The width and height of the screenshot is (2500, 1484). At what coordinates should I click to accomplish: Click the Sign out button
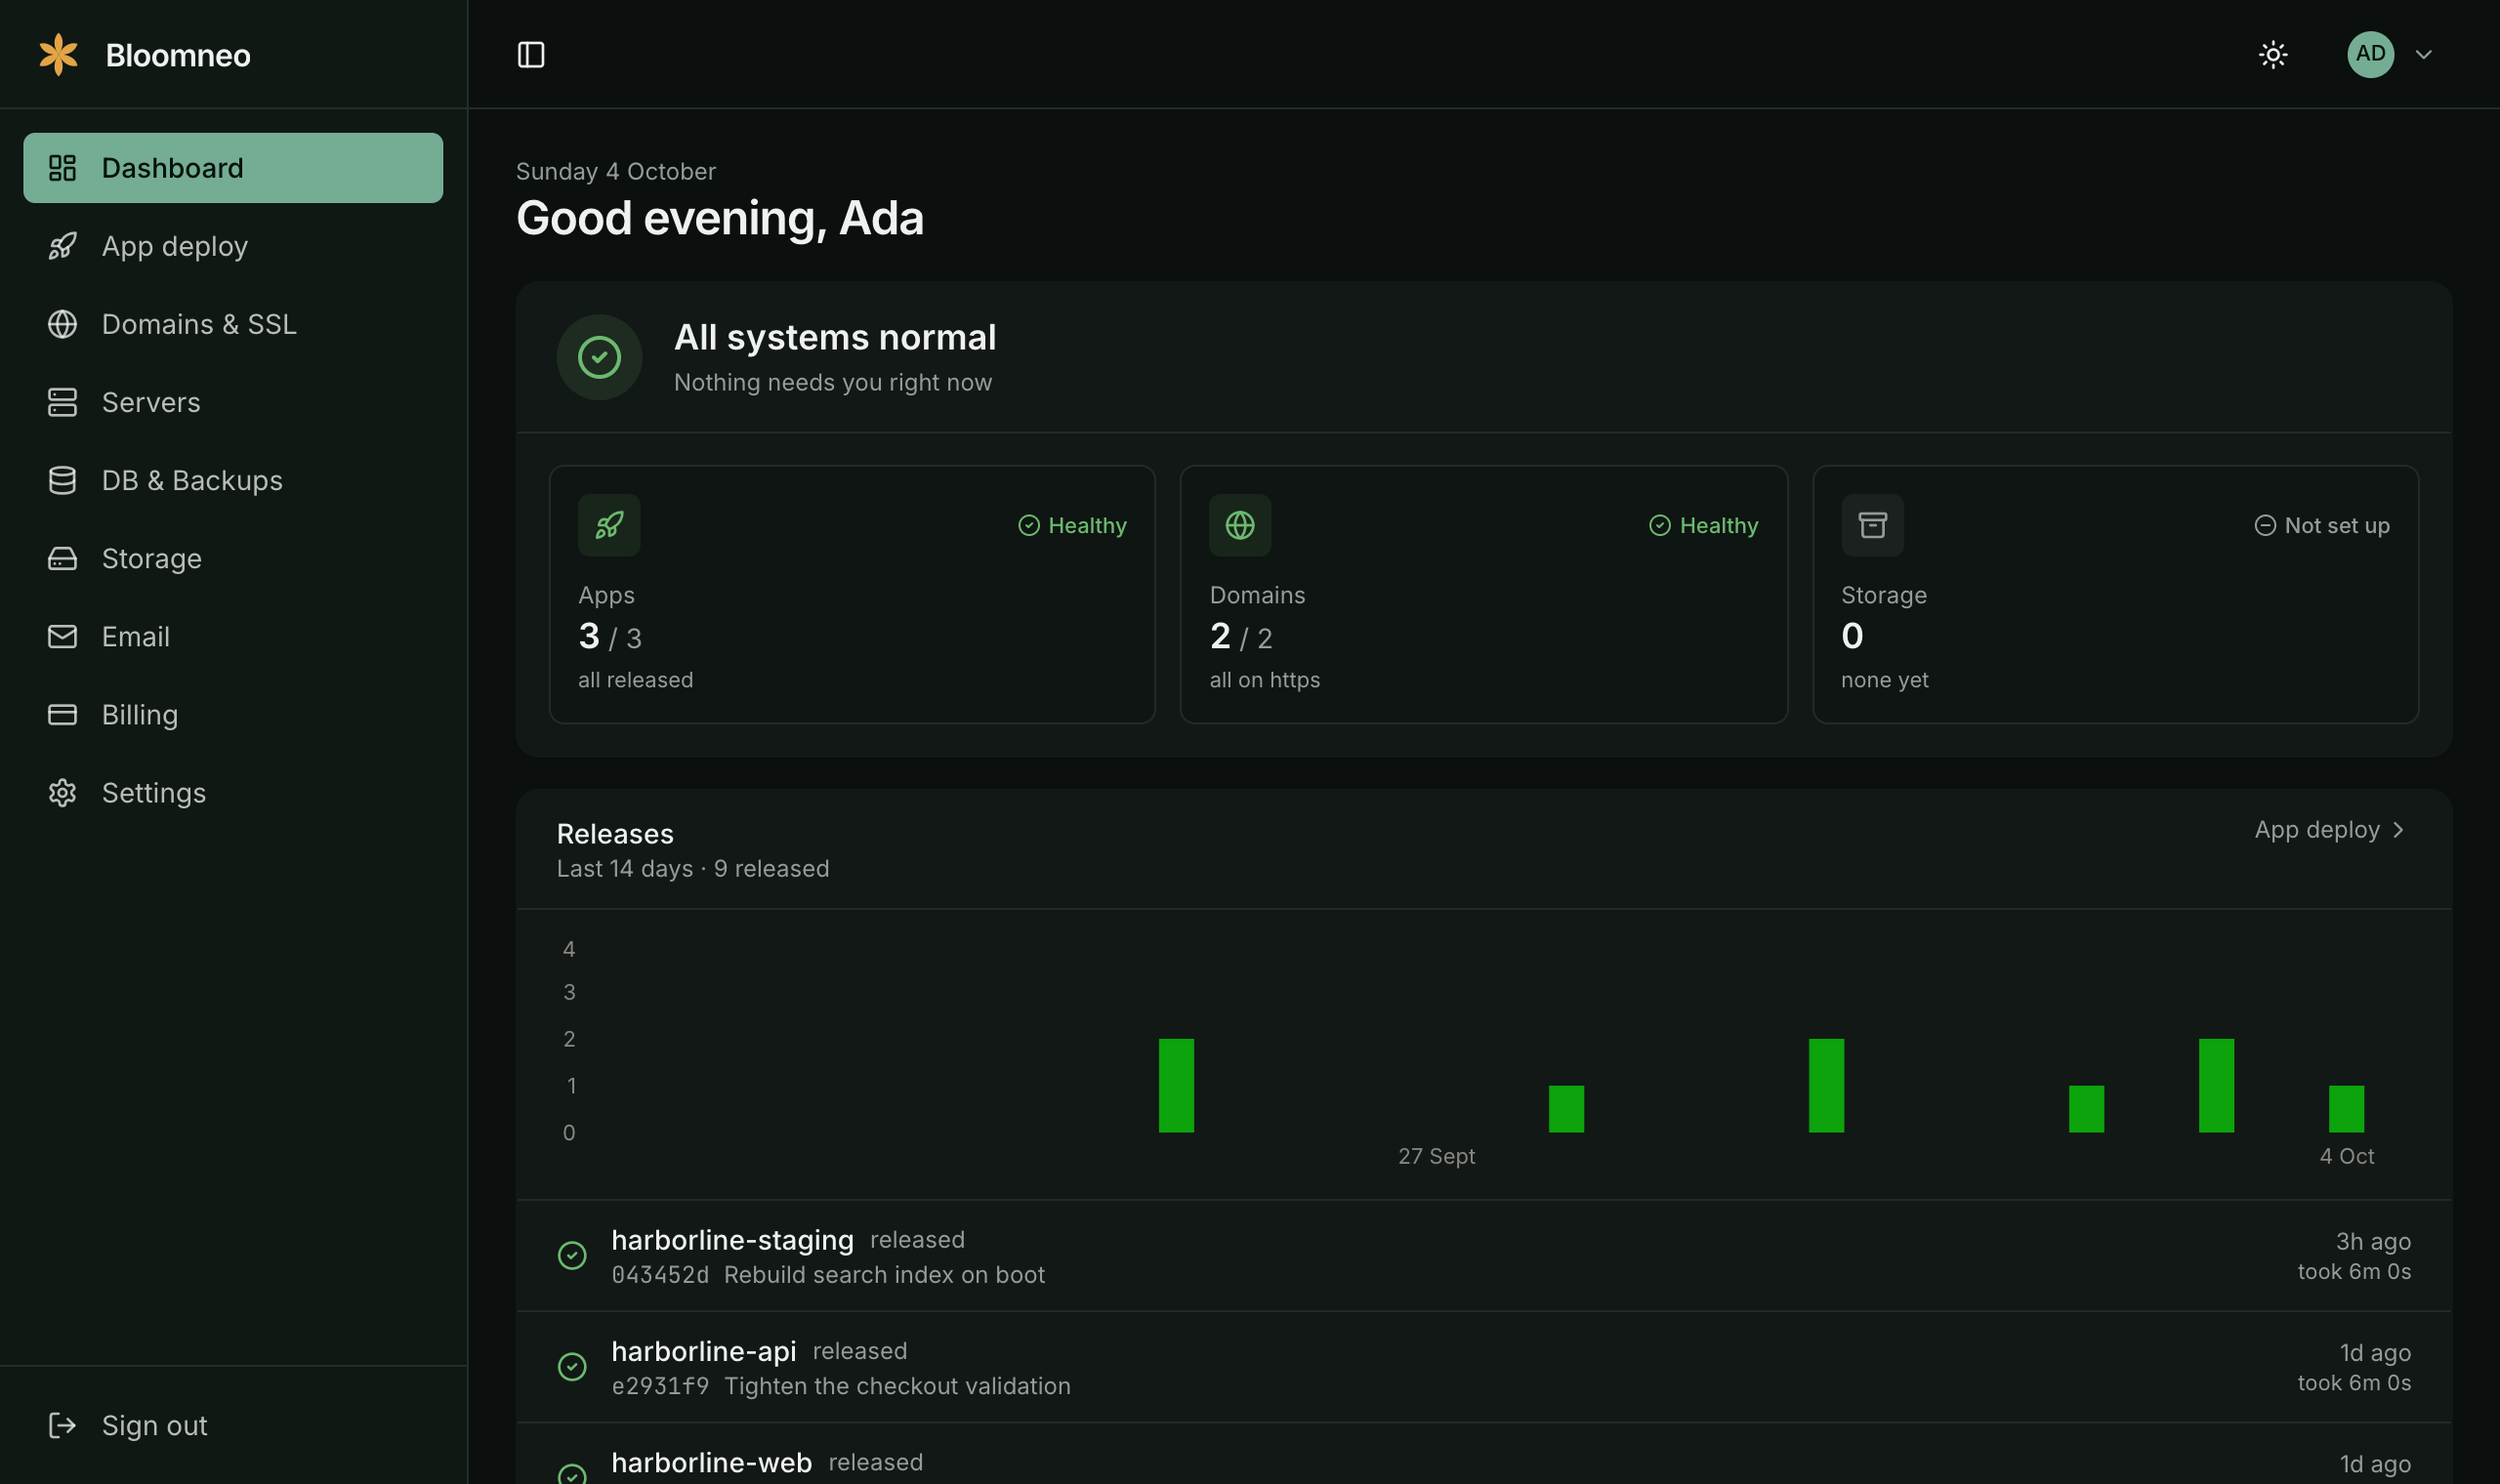click(233, 1425)
